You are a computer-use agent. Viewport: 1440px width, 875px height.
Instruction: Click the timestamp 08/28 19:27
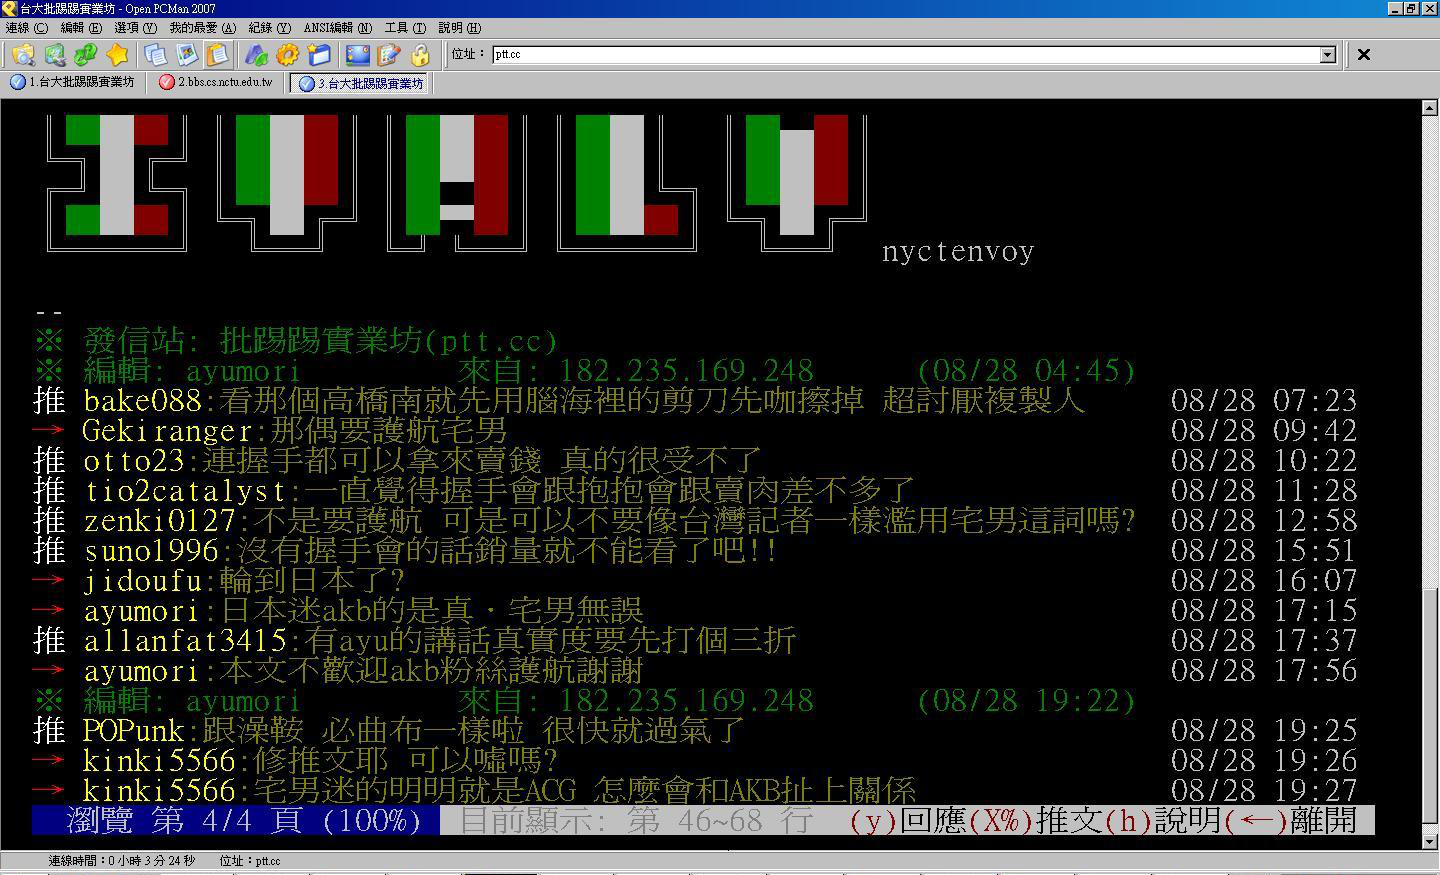pyautogui.click(x=1264, y=791)
